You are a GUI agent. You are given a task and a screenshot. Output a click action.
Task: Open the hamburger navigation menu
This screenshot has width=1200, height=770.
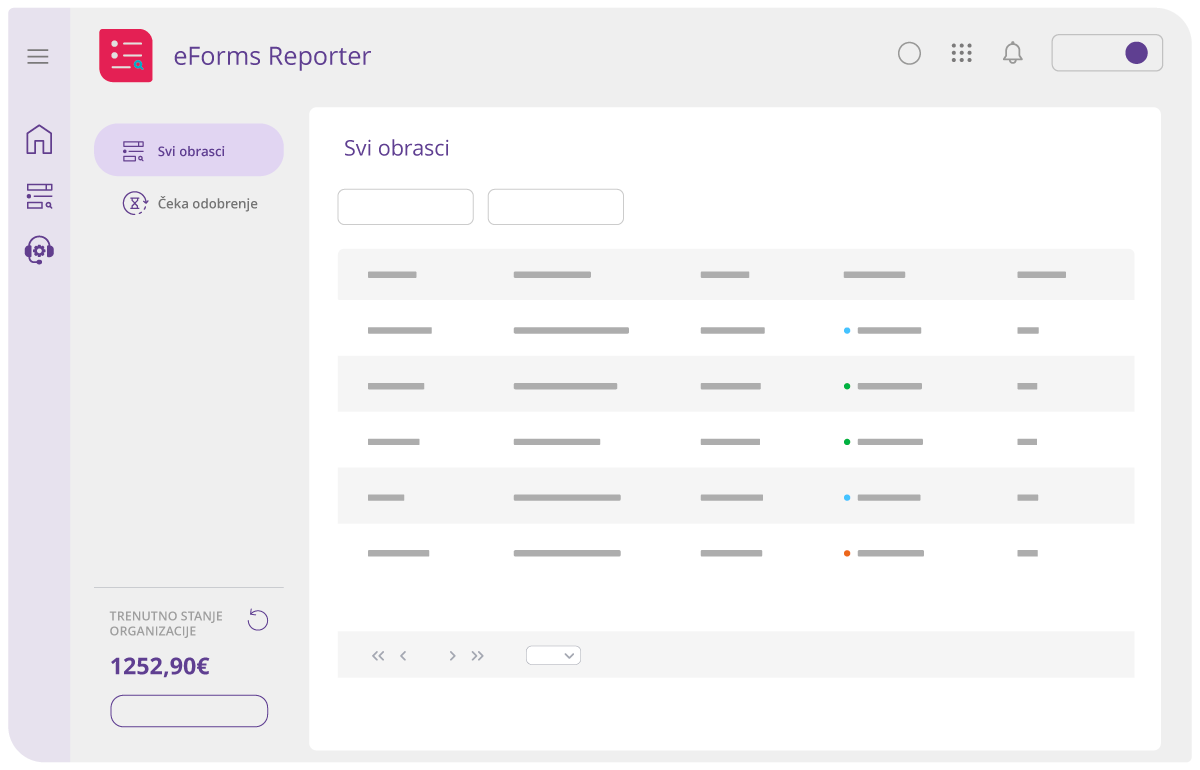coord(38,56)
